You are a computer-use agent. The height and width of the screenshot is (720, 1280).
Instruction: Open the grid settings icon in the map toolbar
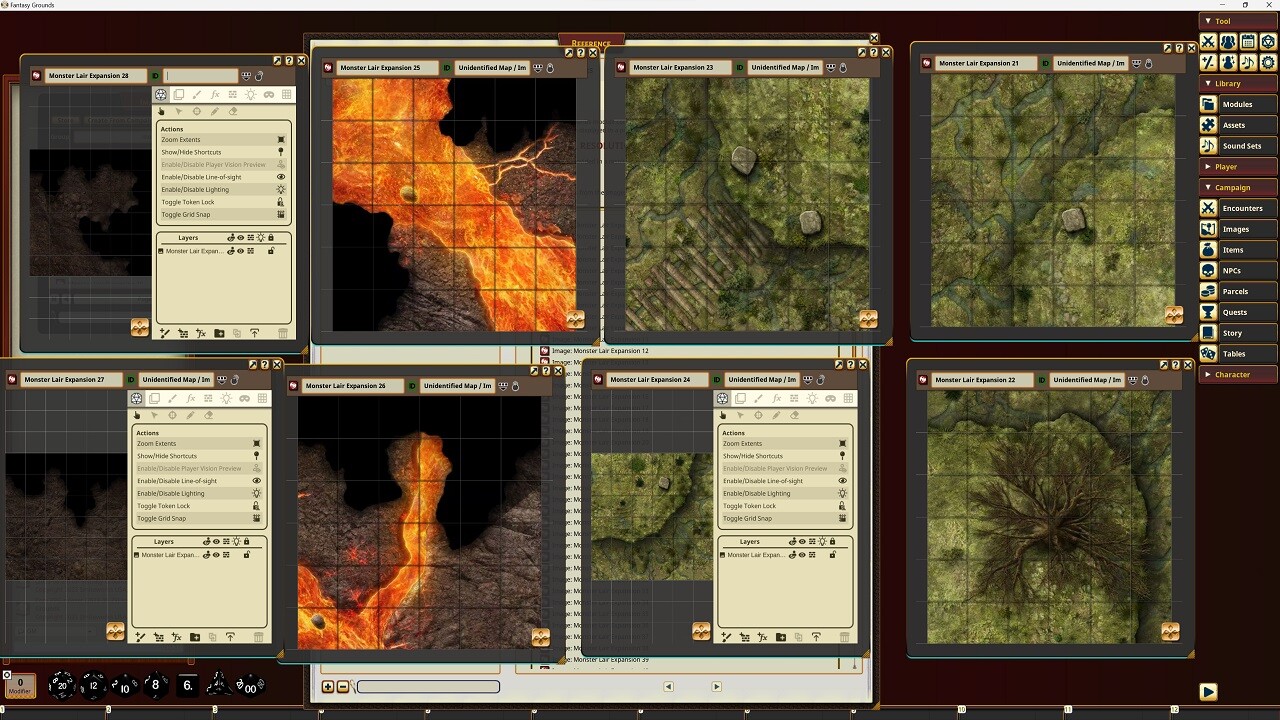coord(287,94)
